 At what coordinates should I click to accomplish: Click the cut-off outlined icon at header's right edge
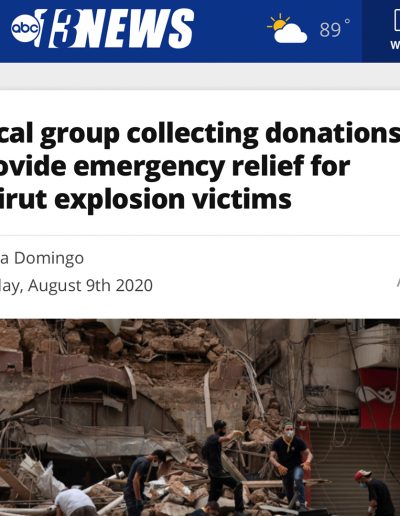(x=396, y=20)
